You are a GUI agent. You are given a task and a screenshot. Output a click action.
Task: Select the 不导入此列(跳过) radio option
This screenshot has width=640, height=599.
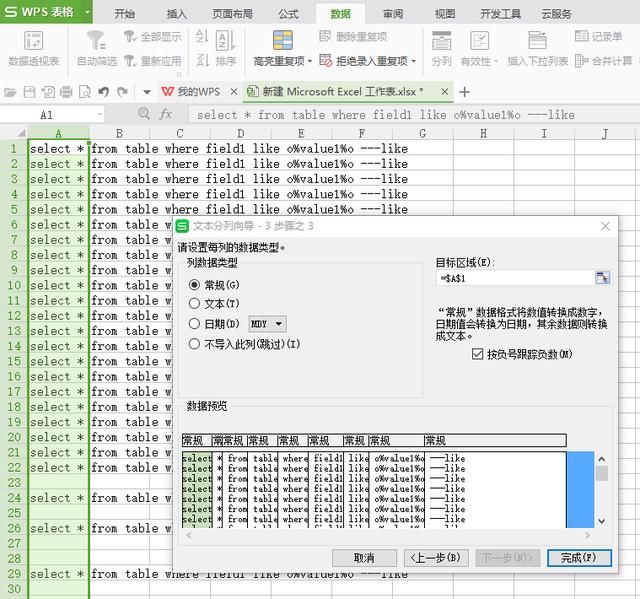[194, 344]
